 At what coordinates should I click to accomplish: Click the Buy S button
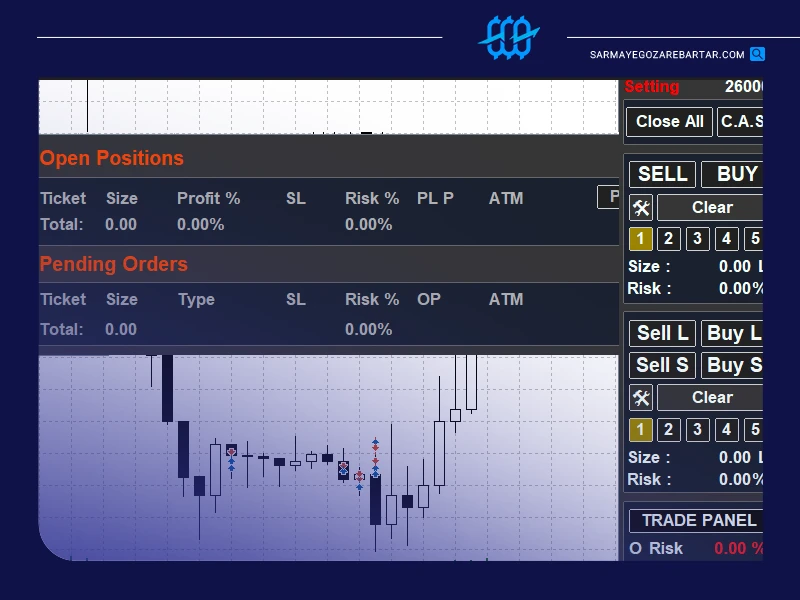[x=733, y=365]
